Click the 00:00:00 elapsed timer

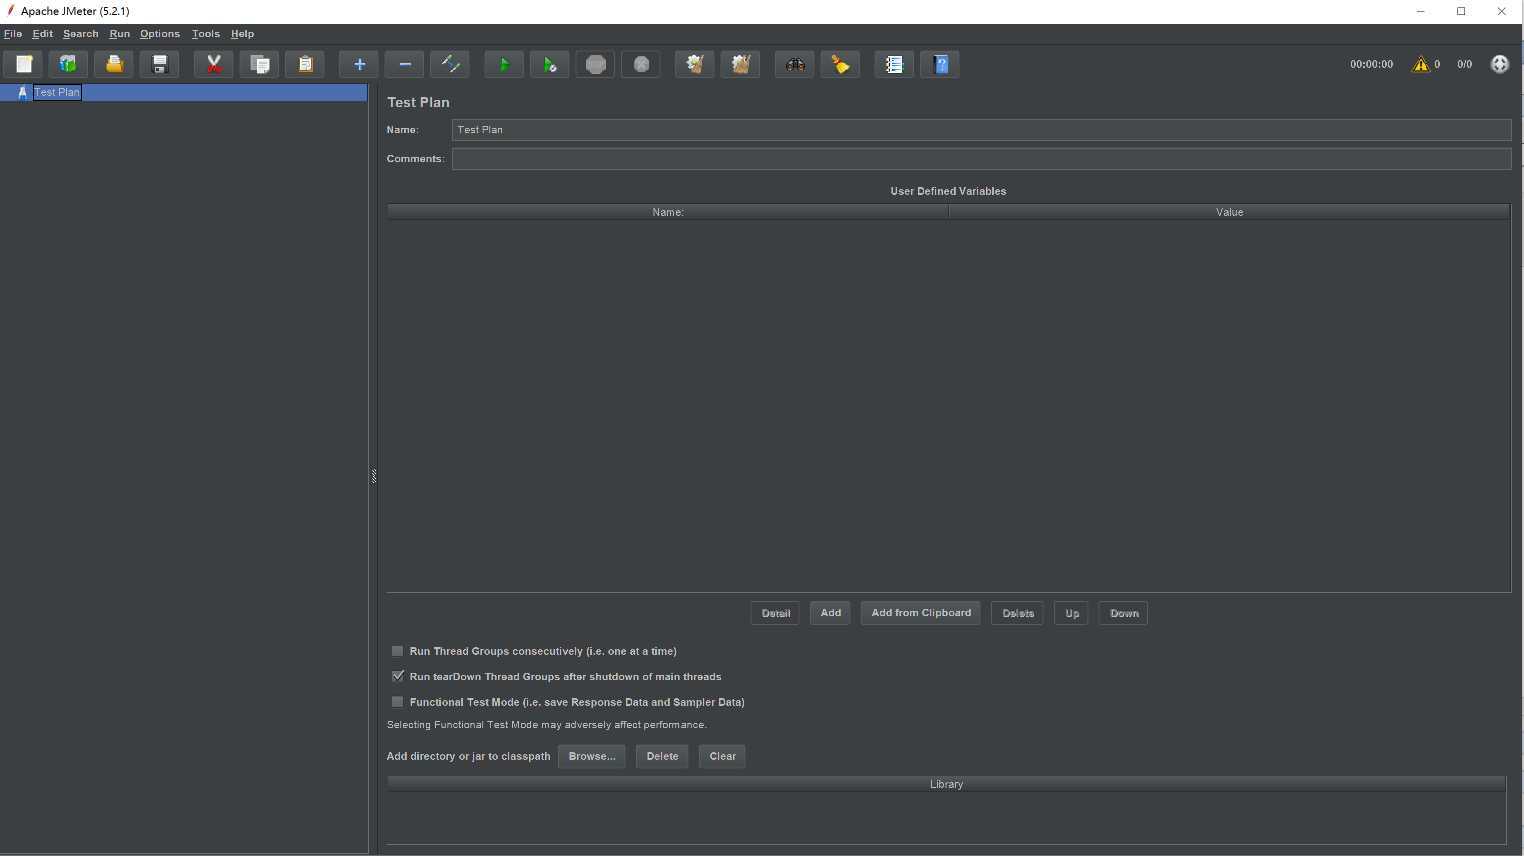point(1371,64)
